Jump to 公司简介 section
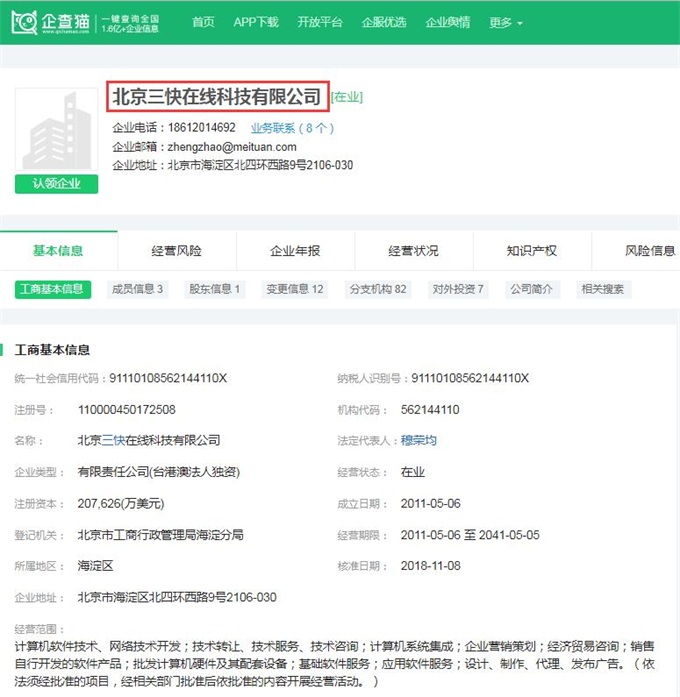Viewport: 680px width, 697px height. click(x=532, y=289)
